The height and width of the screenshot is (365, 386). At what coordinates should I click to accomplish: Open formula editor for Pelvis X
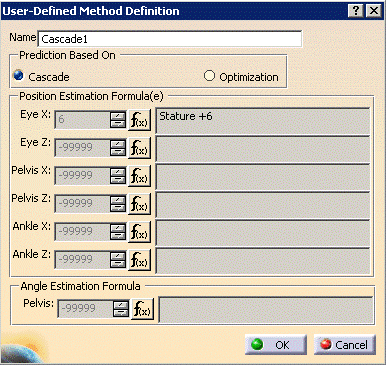pos(139,176)
